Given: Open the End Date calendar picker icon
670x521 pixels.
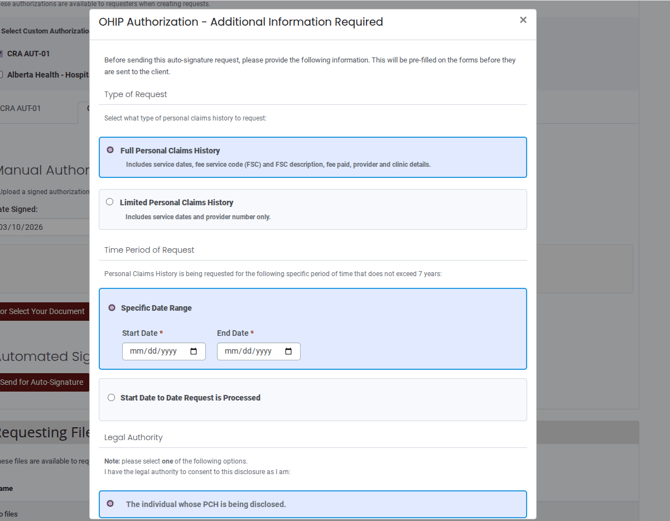Looking at the screenshot, I should click(x=289, y=351).
